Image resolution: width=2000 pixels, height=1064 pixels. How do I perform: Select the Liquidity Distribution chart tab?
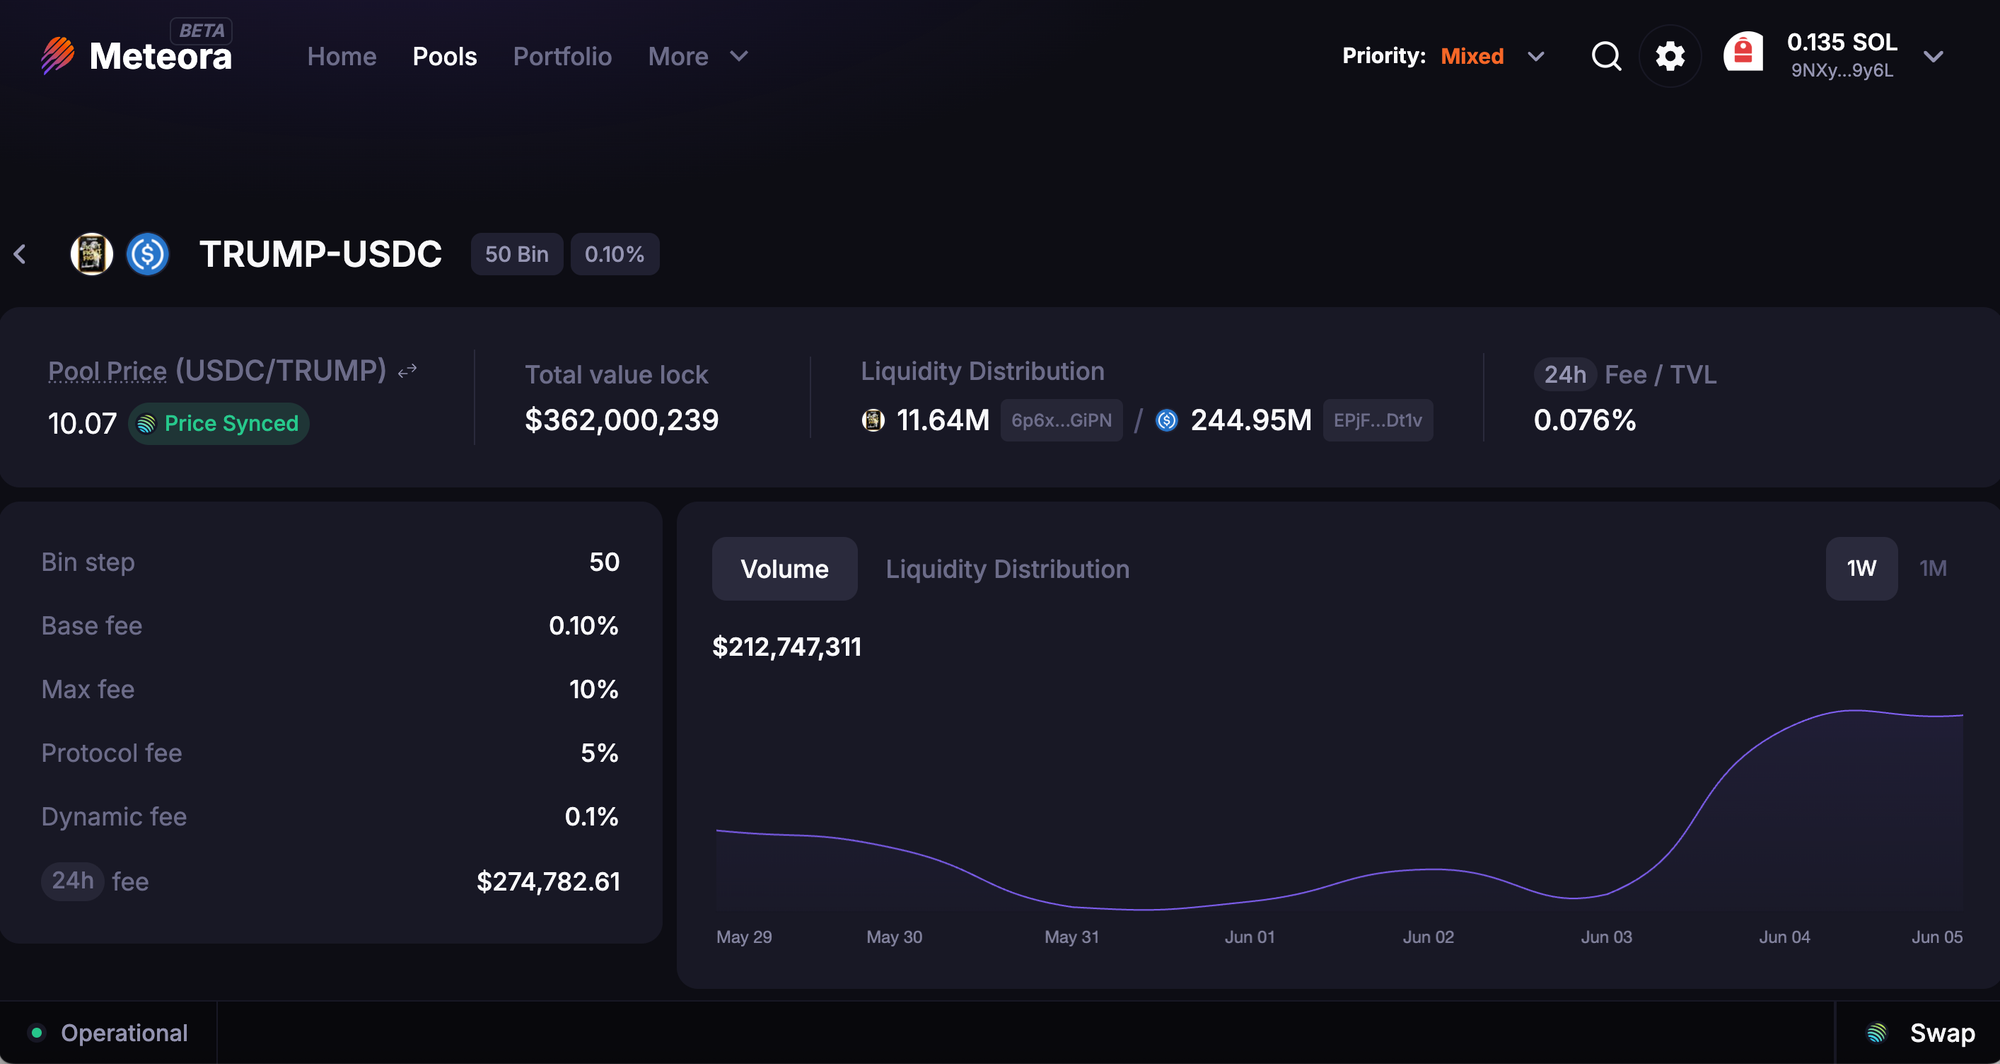[x=1007, y=569]
